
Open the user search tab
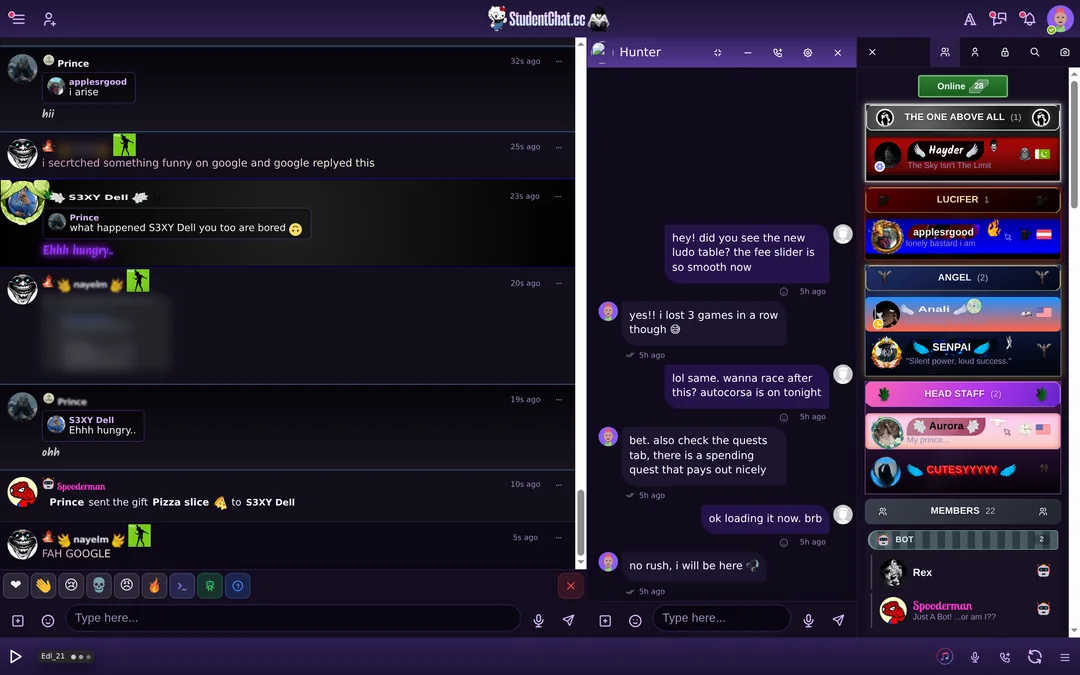(1035, 52)
